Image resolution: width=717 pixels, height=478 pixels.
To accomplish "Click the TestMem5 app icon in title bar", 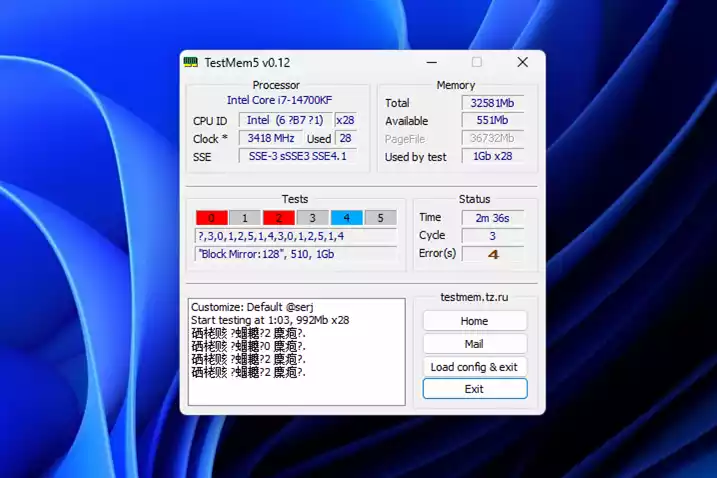I will (x=191, y=62).
